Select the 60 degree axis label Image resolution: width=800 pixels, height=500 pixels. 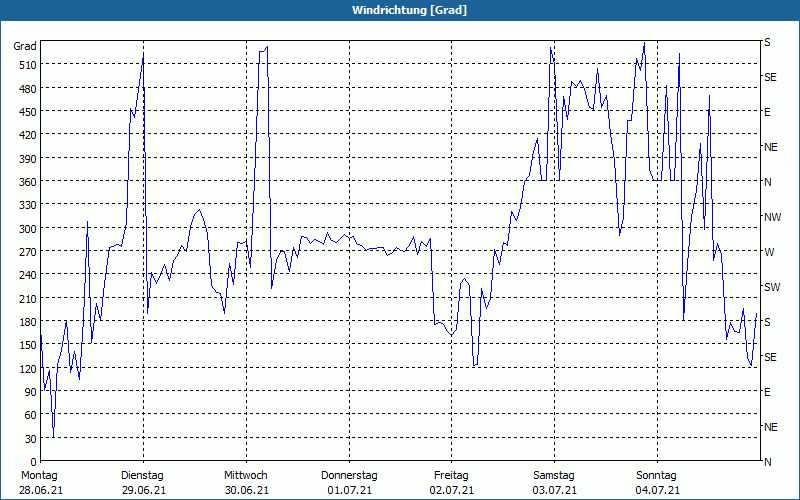pos(31,415)
